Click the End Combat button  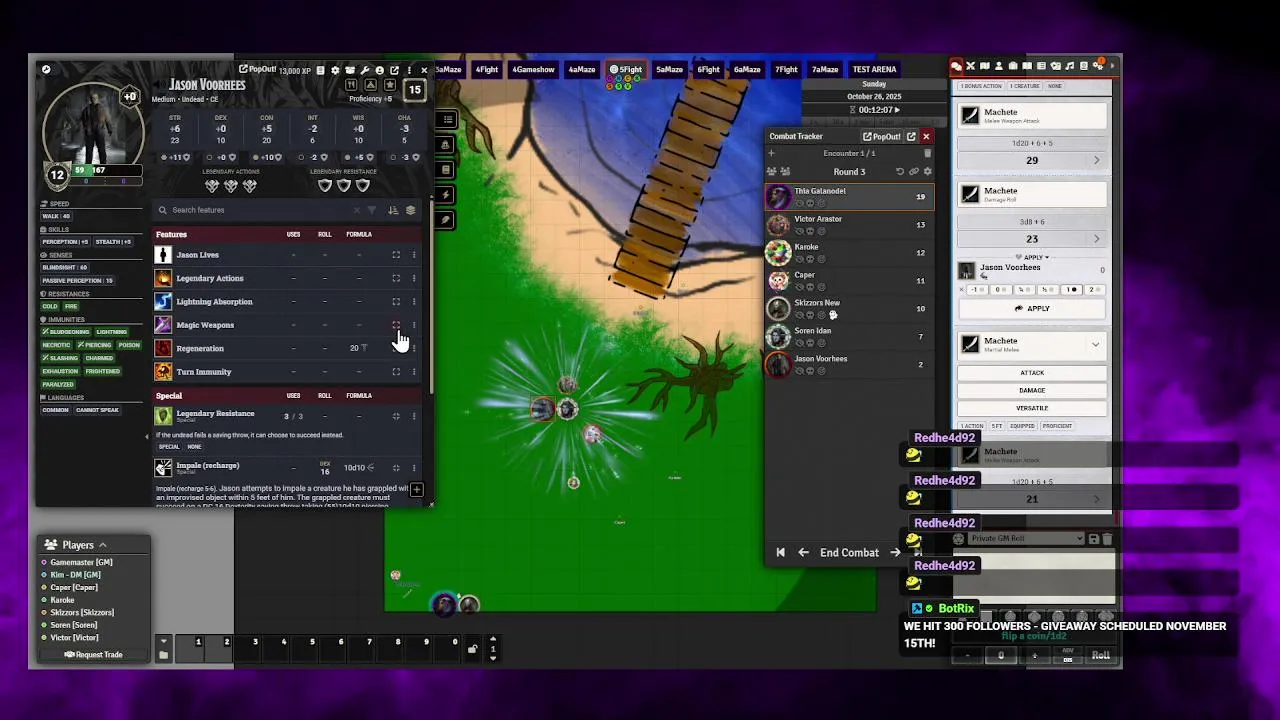coord(849,552)
